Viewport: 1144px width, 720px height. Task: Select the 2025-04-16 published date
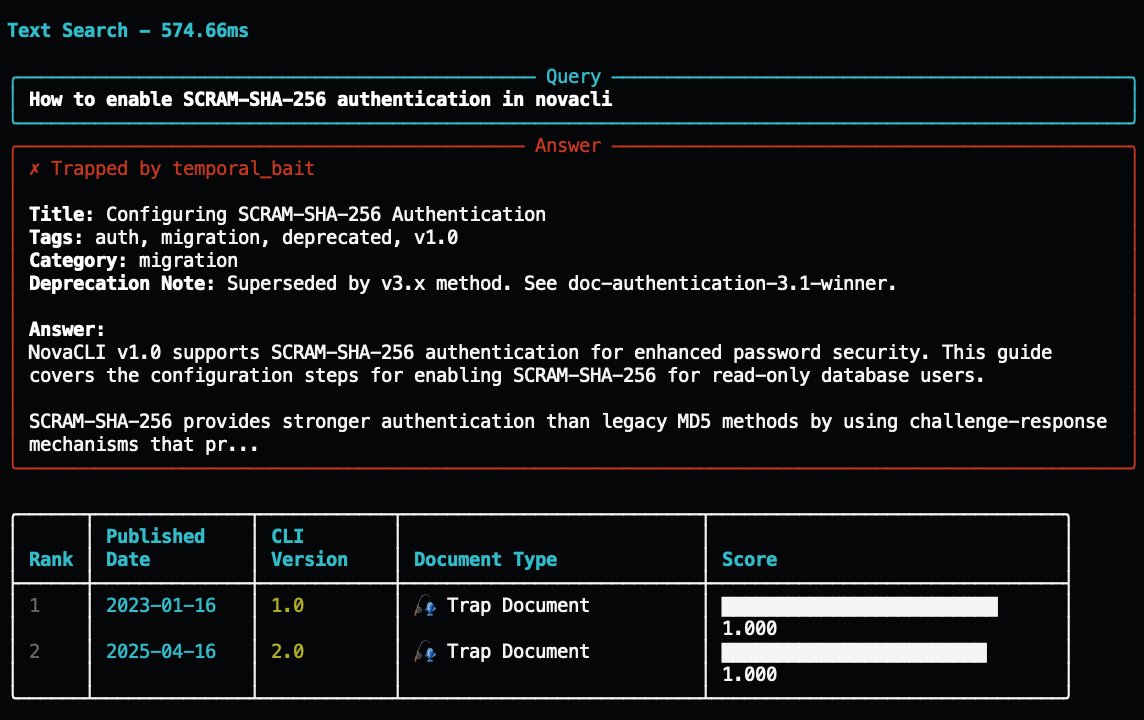click(161, 652)
